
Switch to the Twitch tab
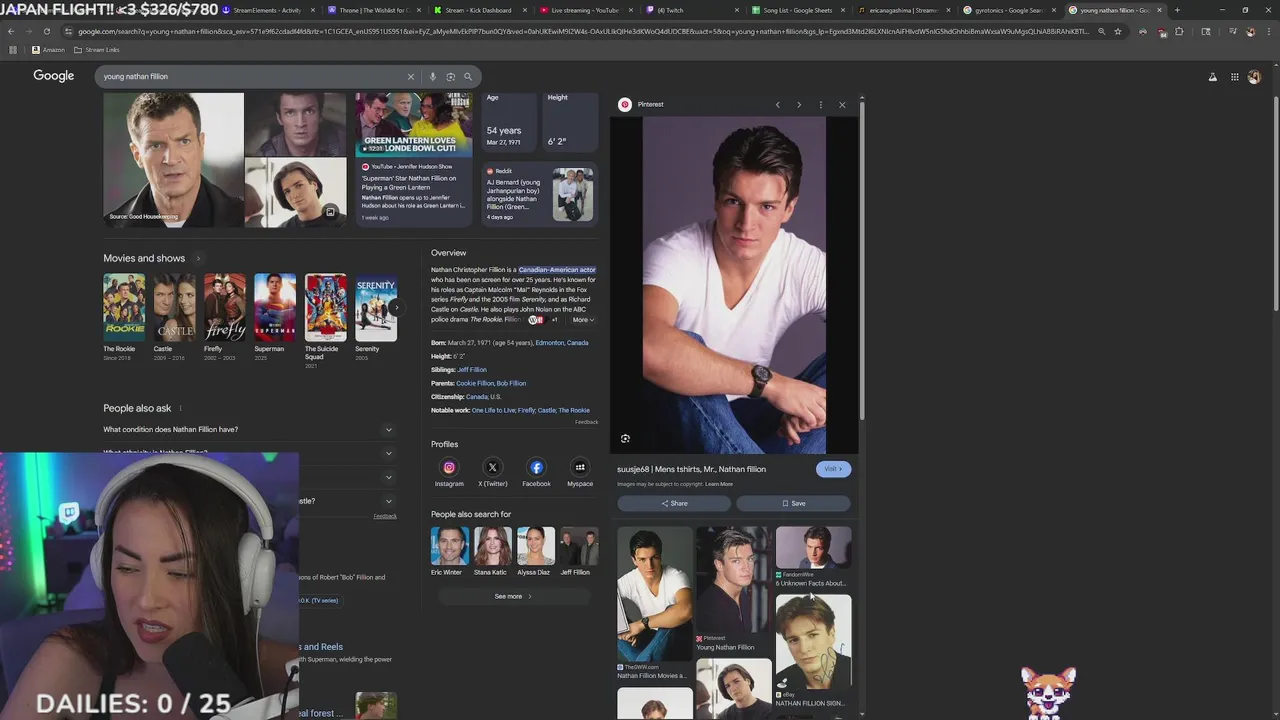point(691,10)
